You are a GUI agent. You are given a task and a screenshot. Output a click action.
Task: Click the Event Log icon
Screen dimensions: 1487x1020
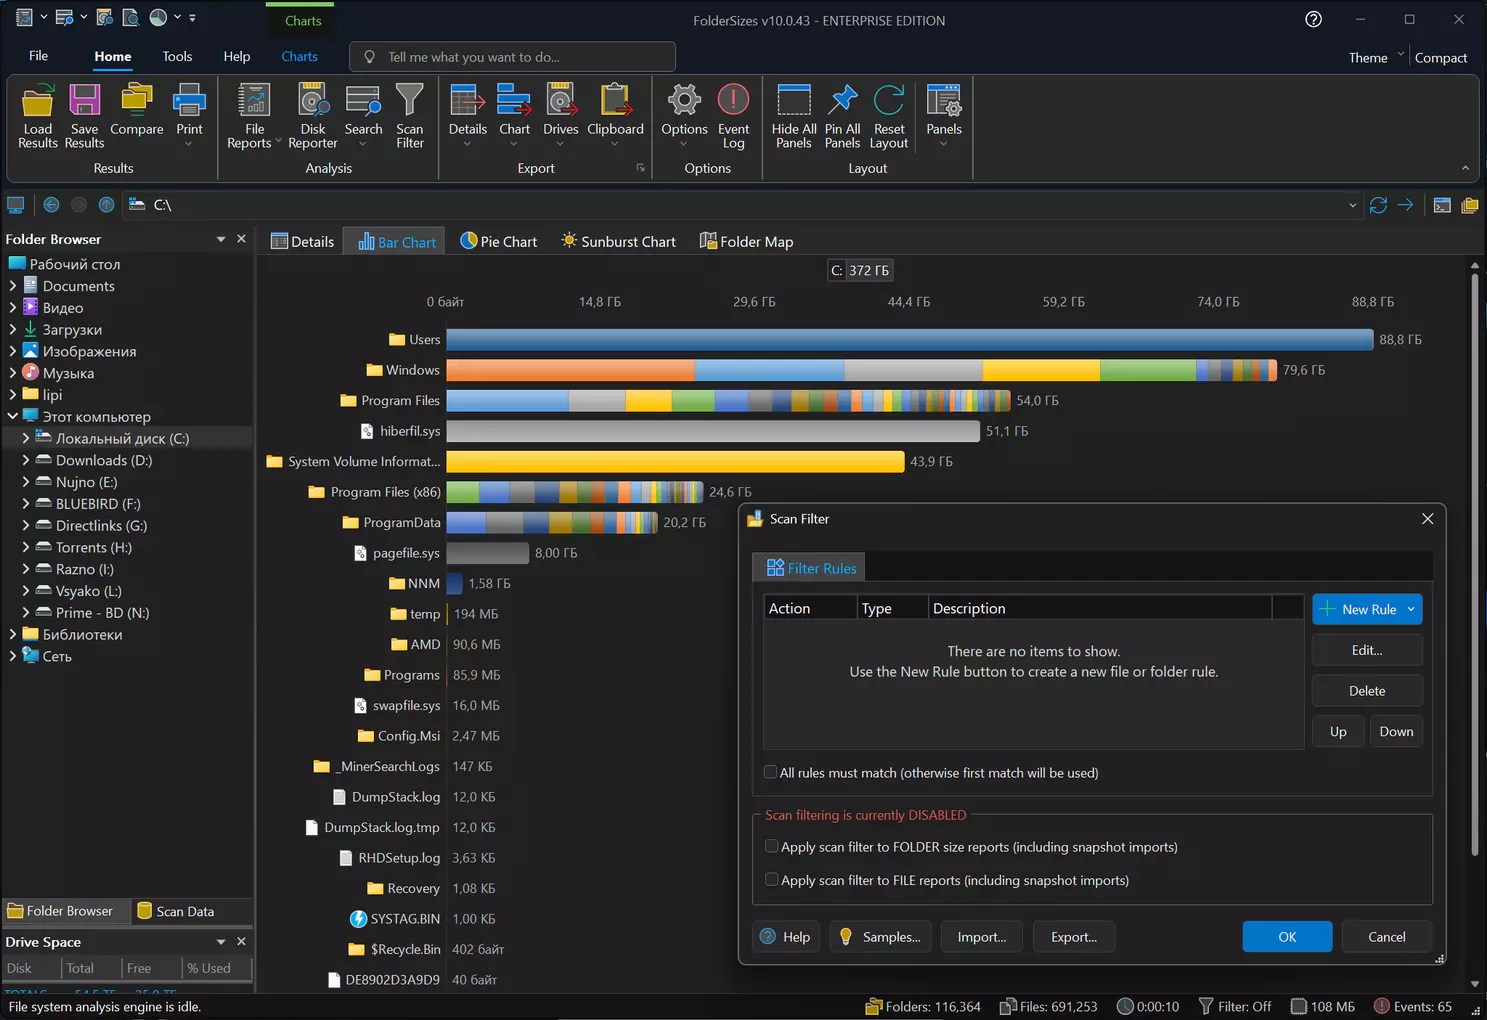pos(733,102)
